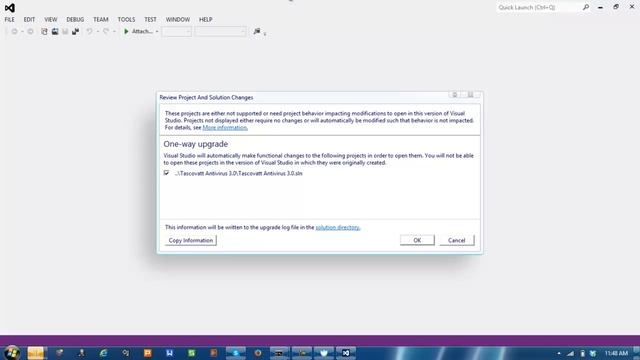Open the TOOLS menu
Image resolution: width=640 pixels, height=360 pixels.
click(x=126, y=19)
